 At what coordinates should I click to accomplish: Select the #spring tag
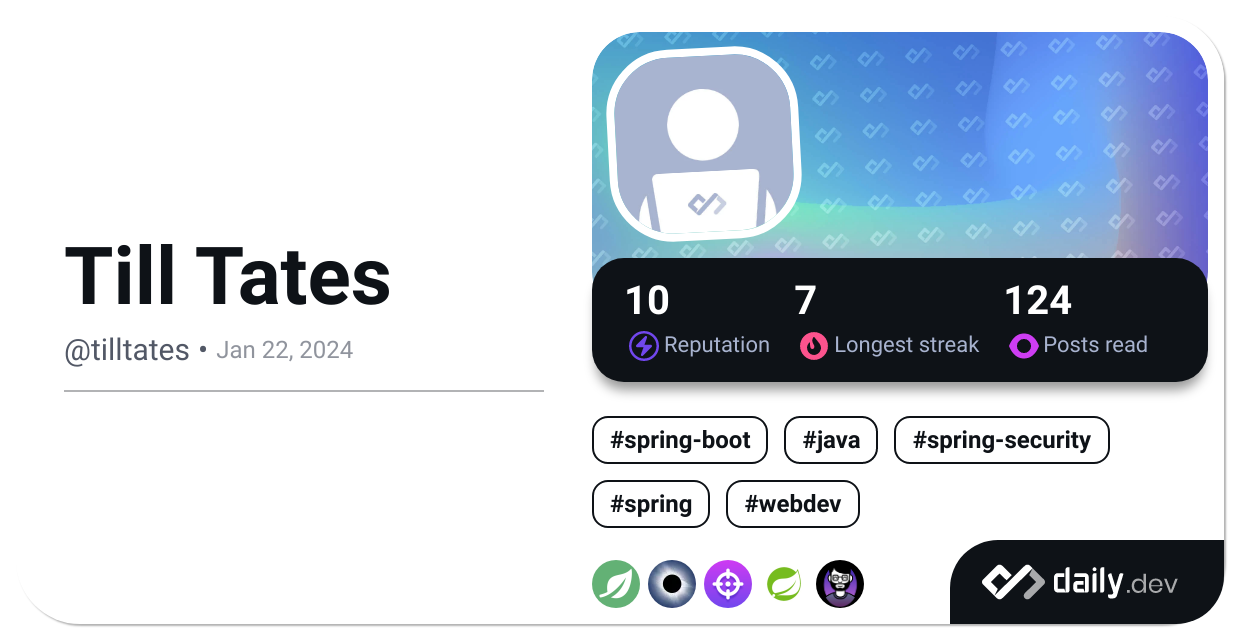click(651, 504)
